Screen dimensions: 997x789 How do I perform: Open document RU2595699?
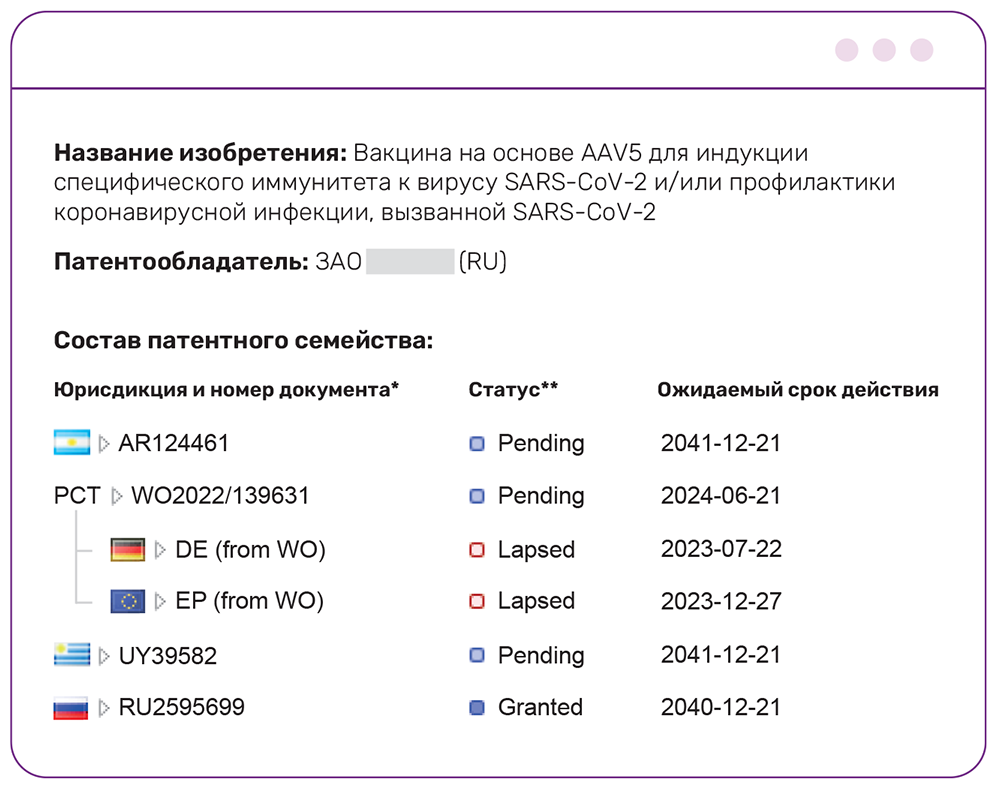181,708
